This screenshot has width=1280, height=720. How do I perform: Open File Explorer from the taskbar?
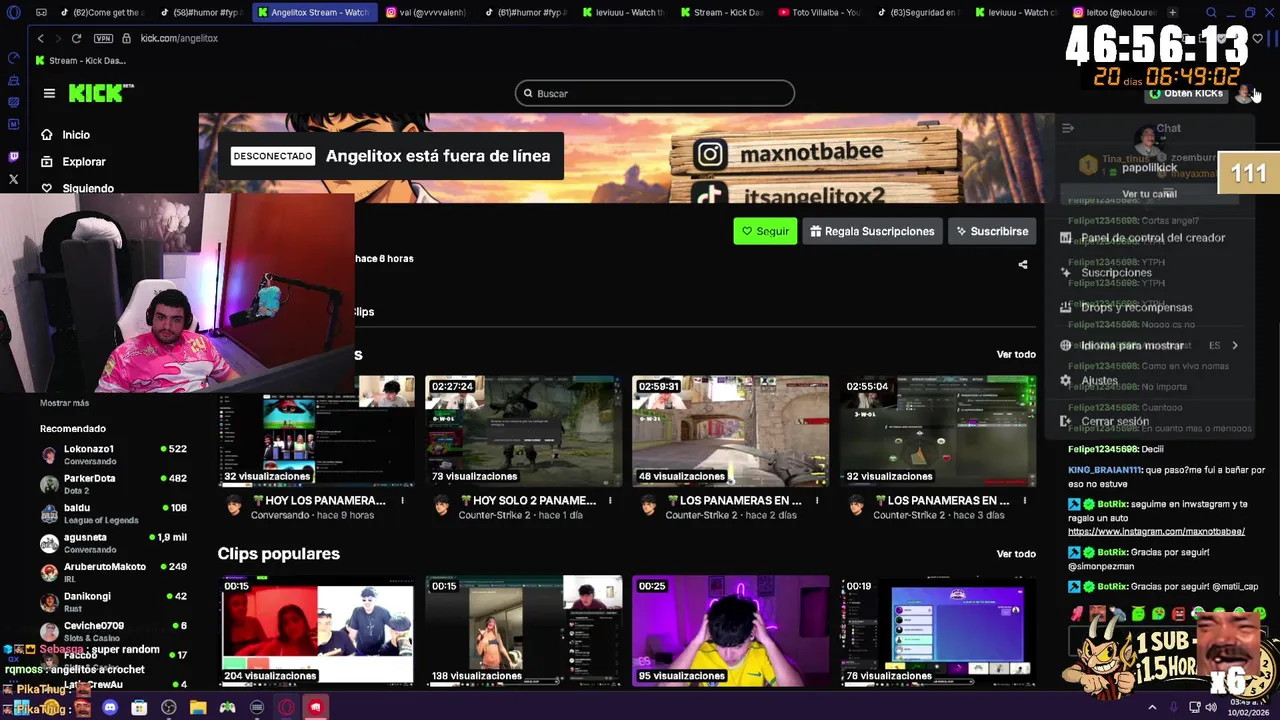198,708
